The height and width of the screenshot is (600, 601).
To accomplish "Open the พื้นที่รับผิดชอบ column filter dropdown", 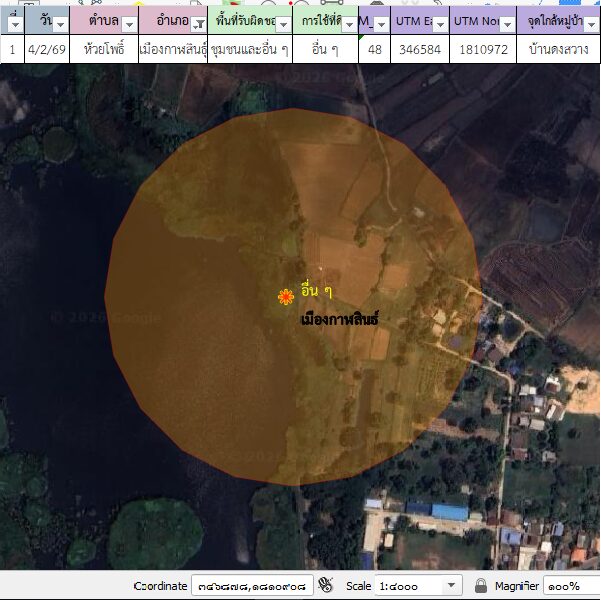I will pos(283,23).
